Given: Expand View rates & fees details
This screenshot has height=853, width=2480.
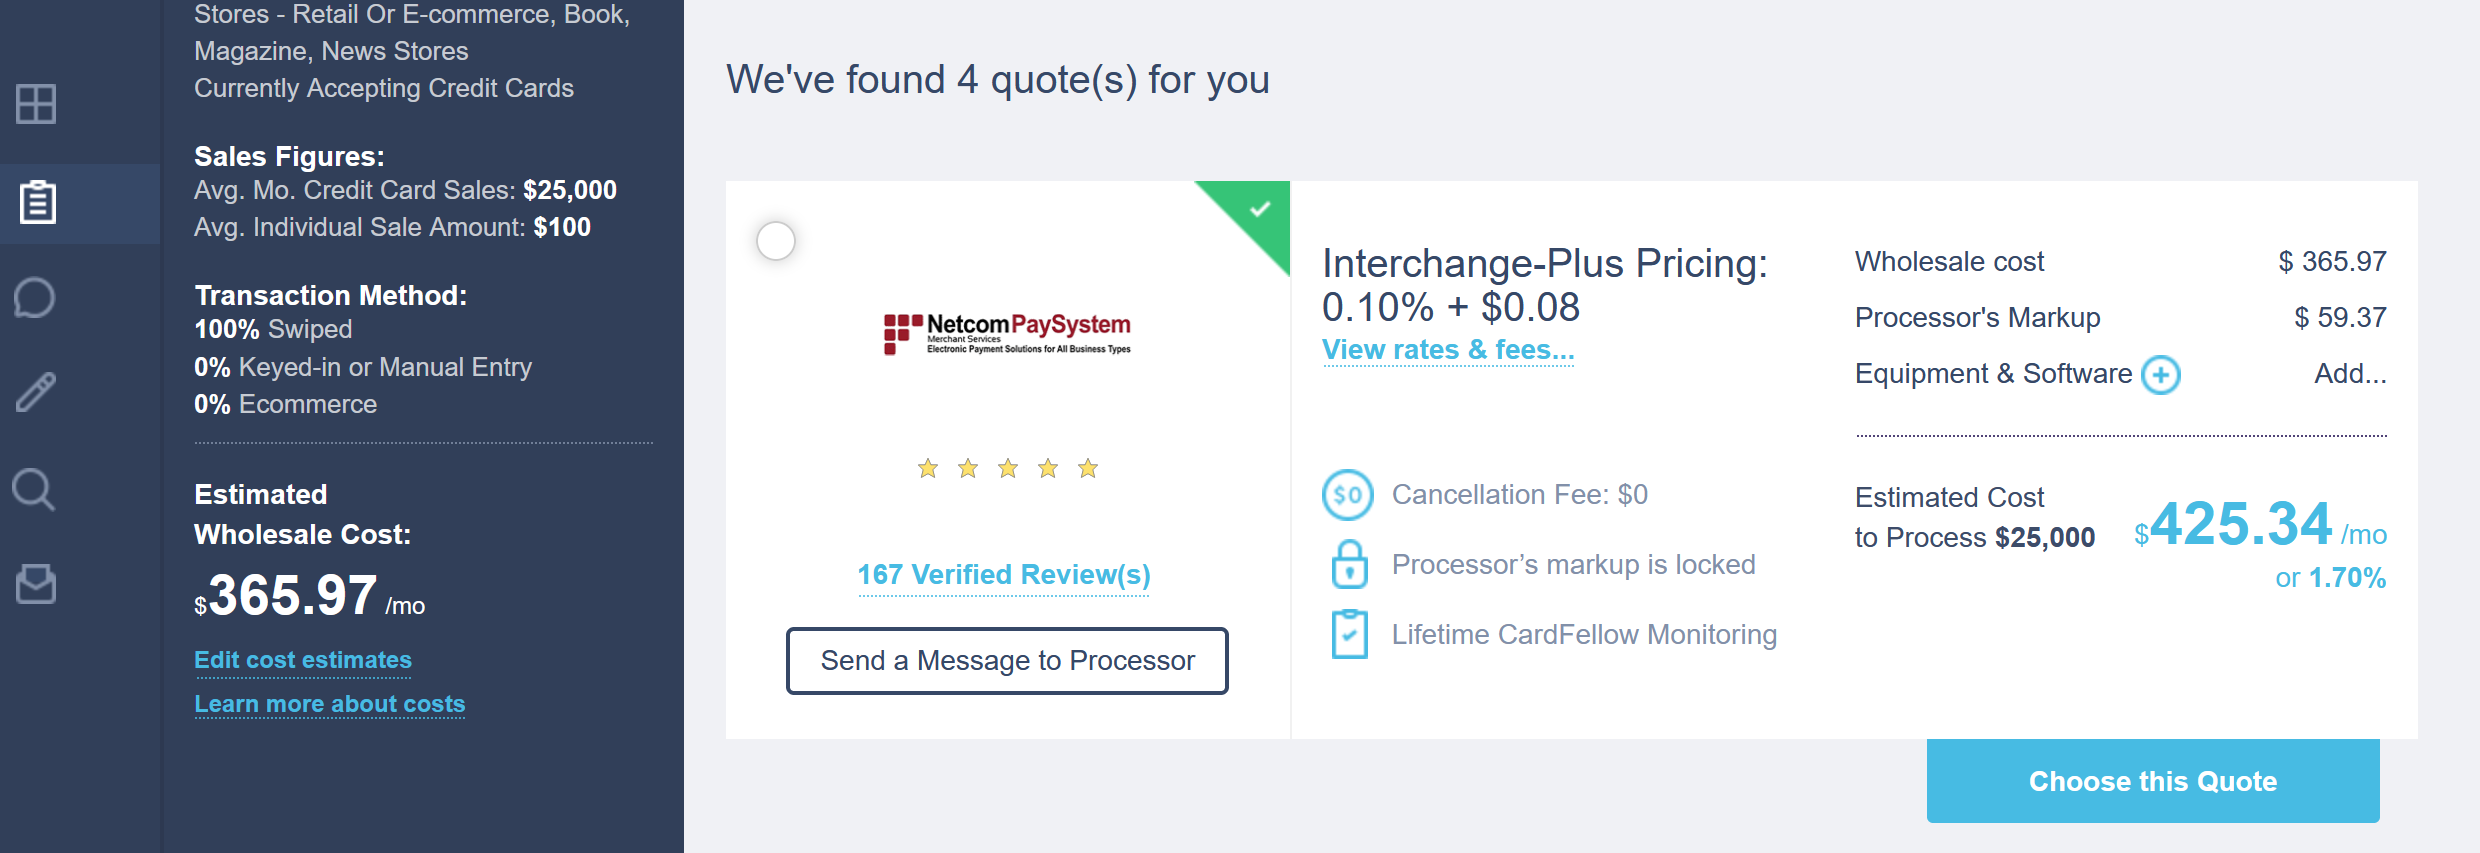Looking at the screenshot, I should coord(1448,350).
